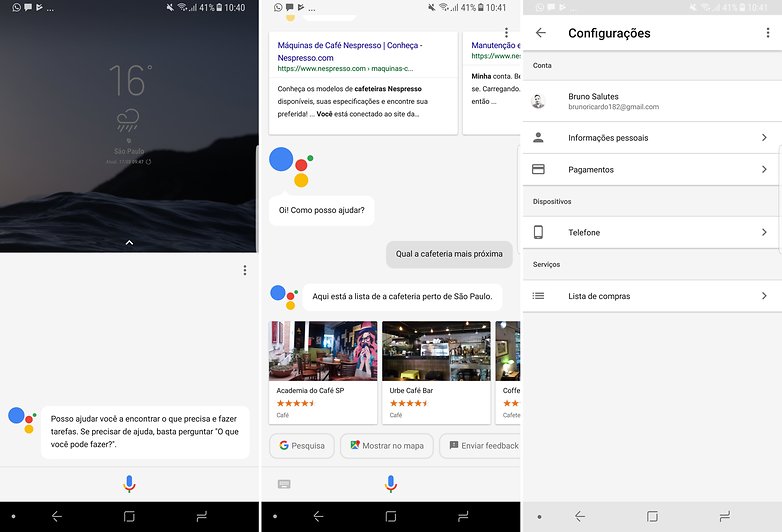Open the Academia do Café SP photo

[323, 351]
